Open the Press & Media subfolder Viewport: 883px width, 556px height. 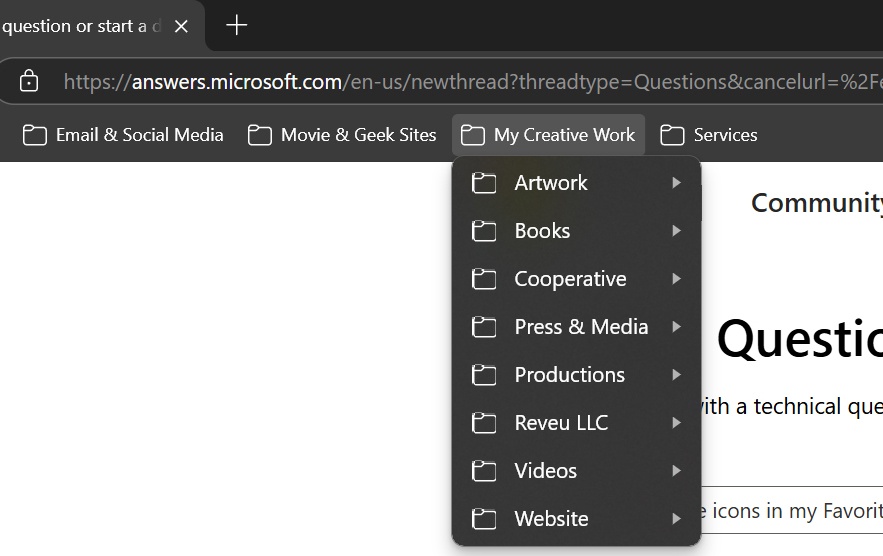coord(576,327)
